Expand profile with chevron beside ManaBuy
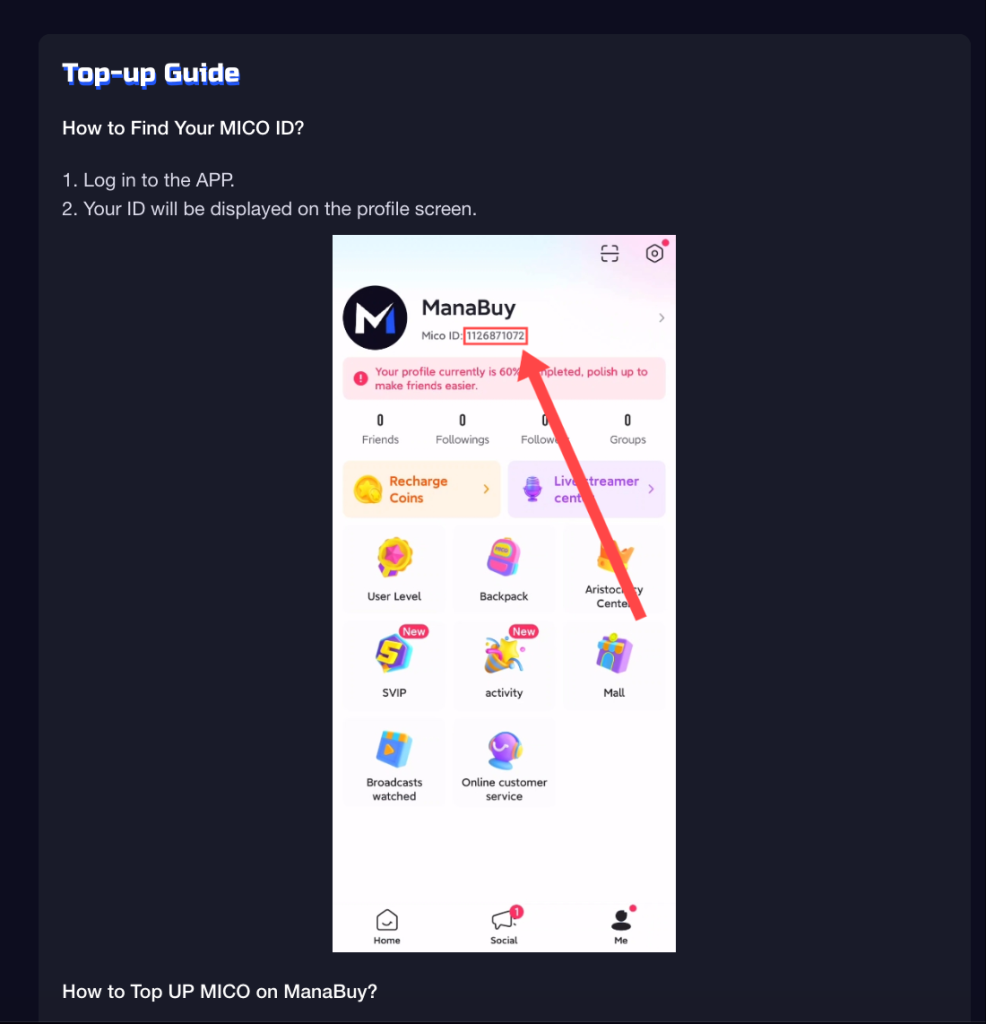Viewport: 986px width, 1024px height. pyautogui.click(x=661, y=318)
